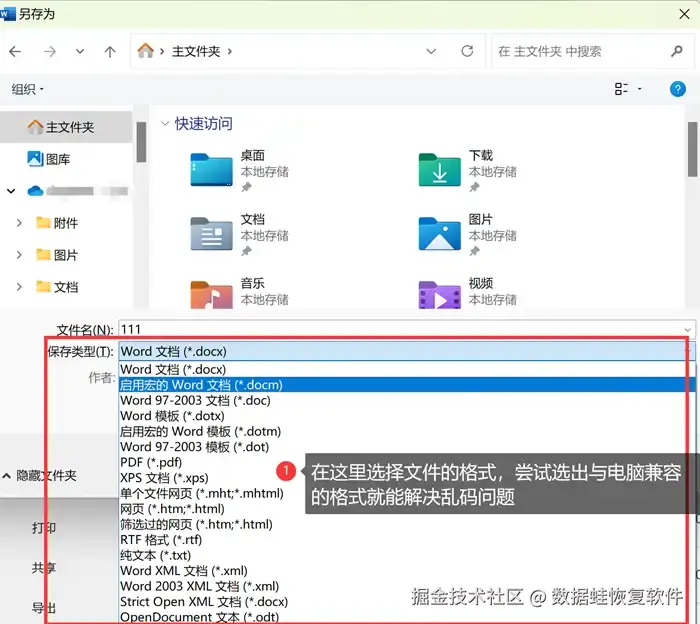Open the recent locations chevron
This screenshot has height=624, width=700.
(x=80, y=52)
